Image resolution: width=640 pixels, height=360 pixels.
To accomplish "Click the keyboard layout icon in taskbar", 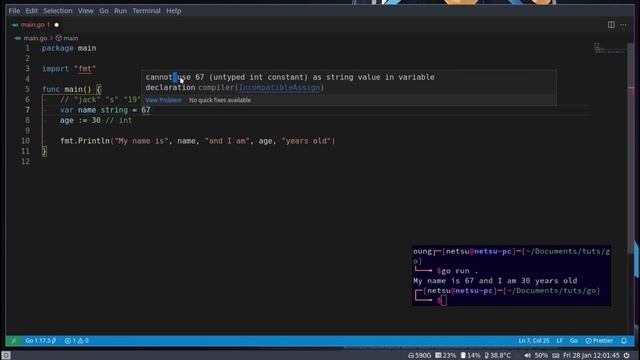I will point(556,356).
